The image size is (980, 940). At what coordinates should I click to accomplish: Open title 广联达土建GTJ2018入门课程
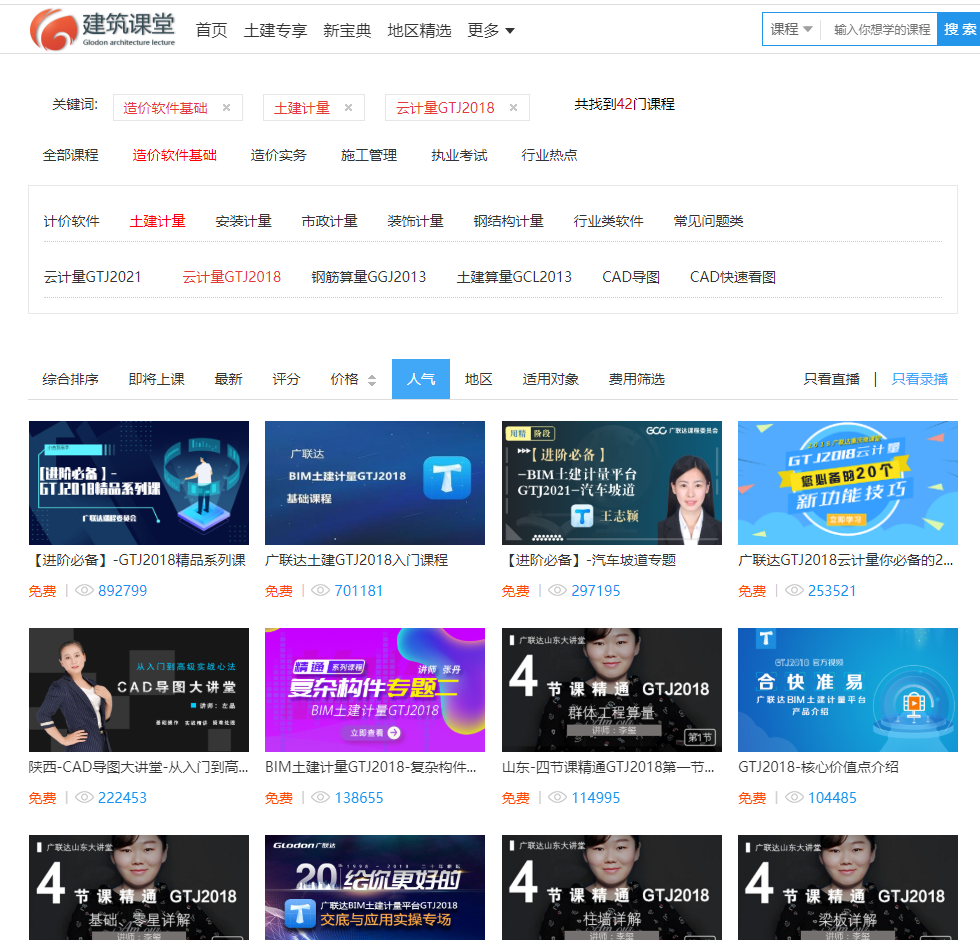tap(356, 560)
